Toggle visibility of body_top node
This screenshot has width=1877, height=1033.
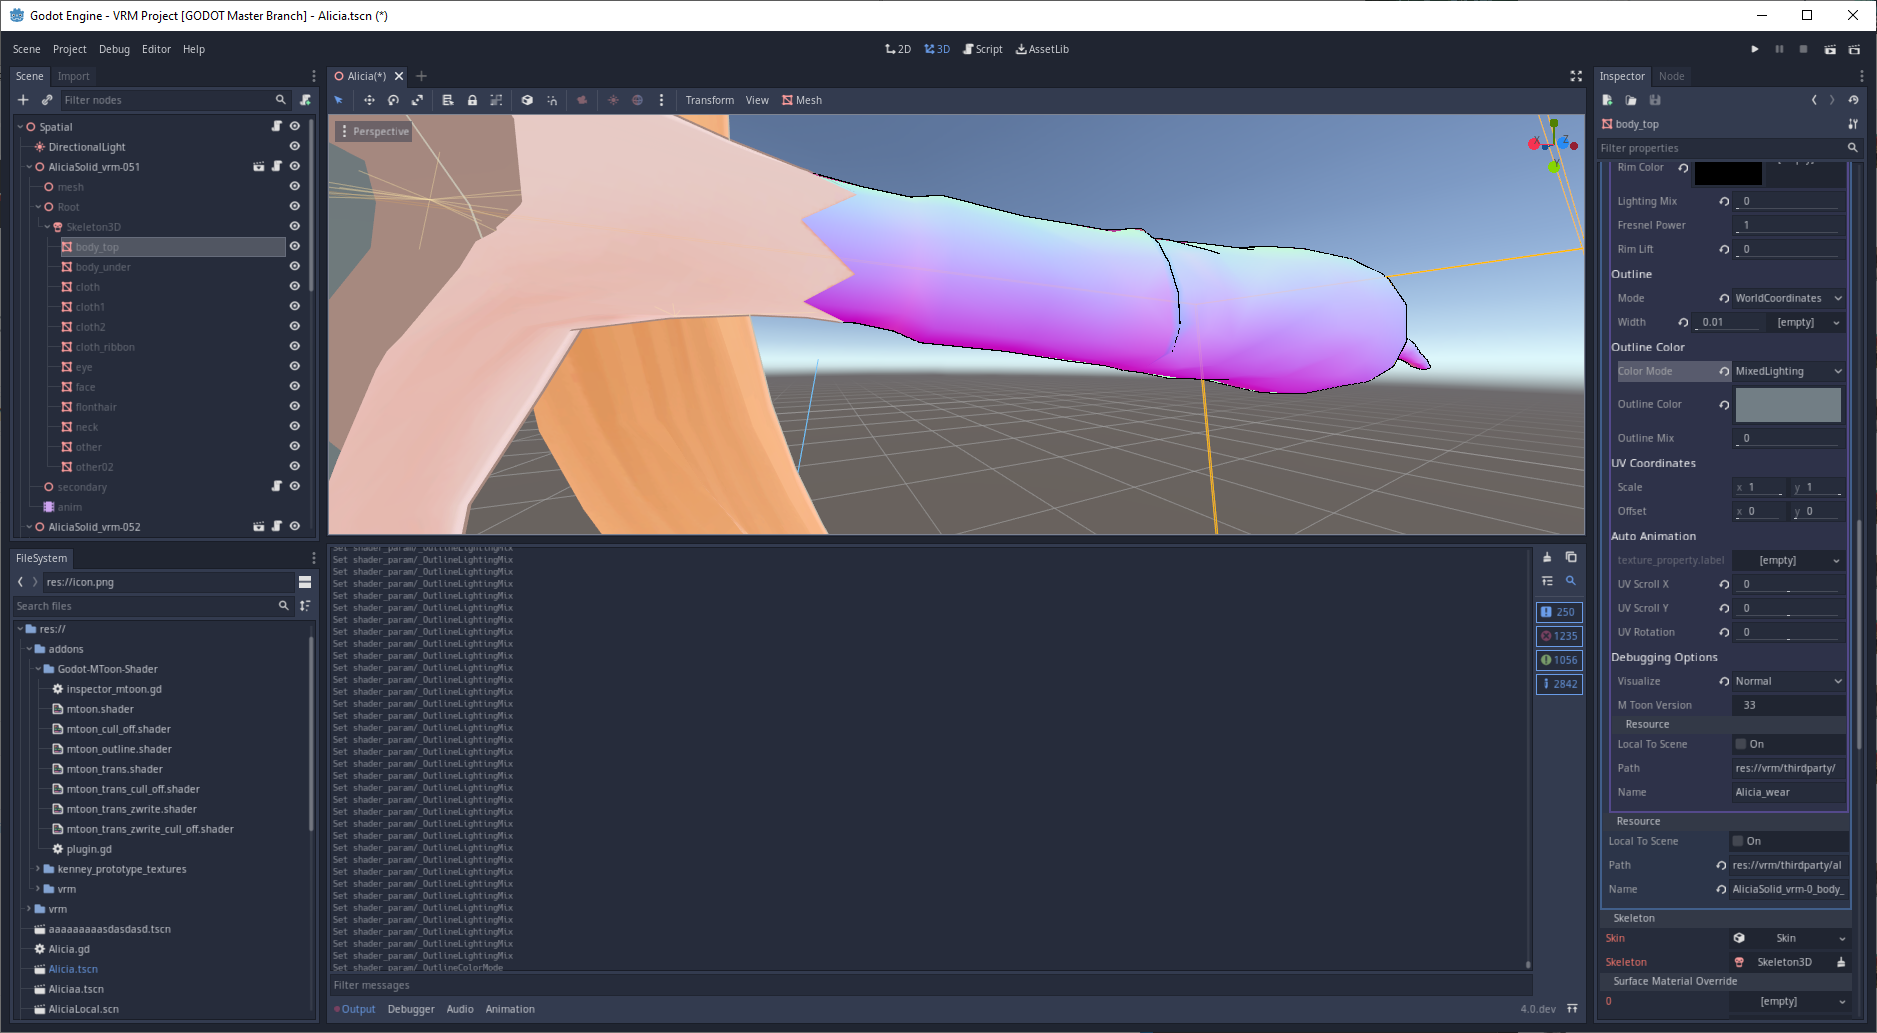coord(295,246)
